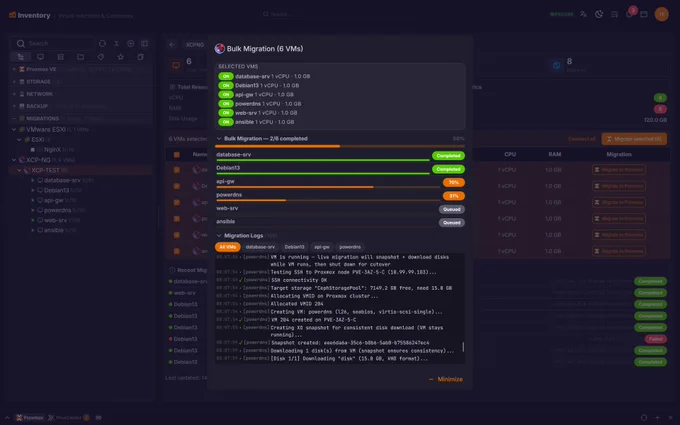Collapse the VMware ESXi node

14,129
